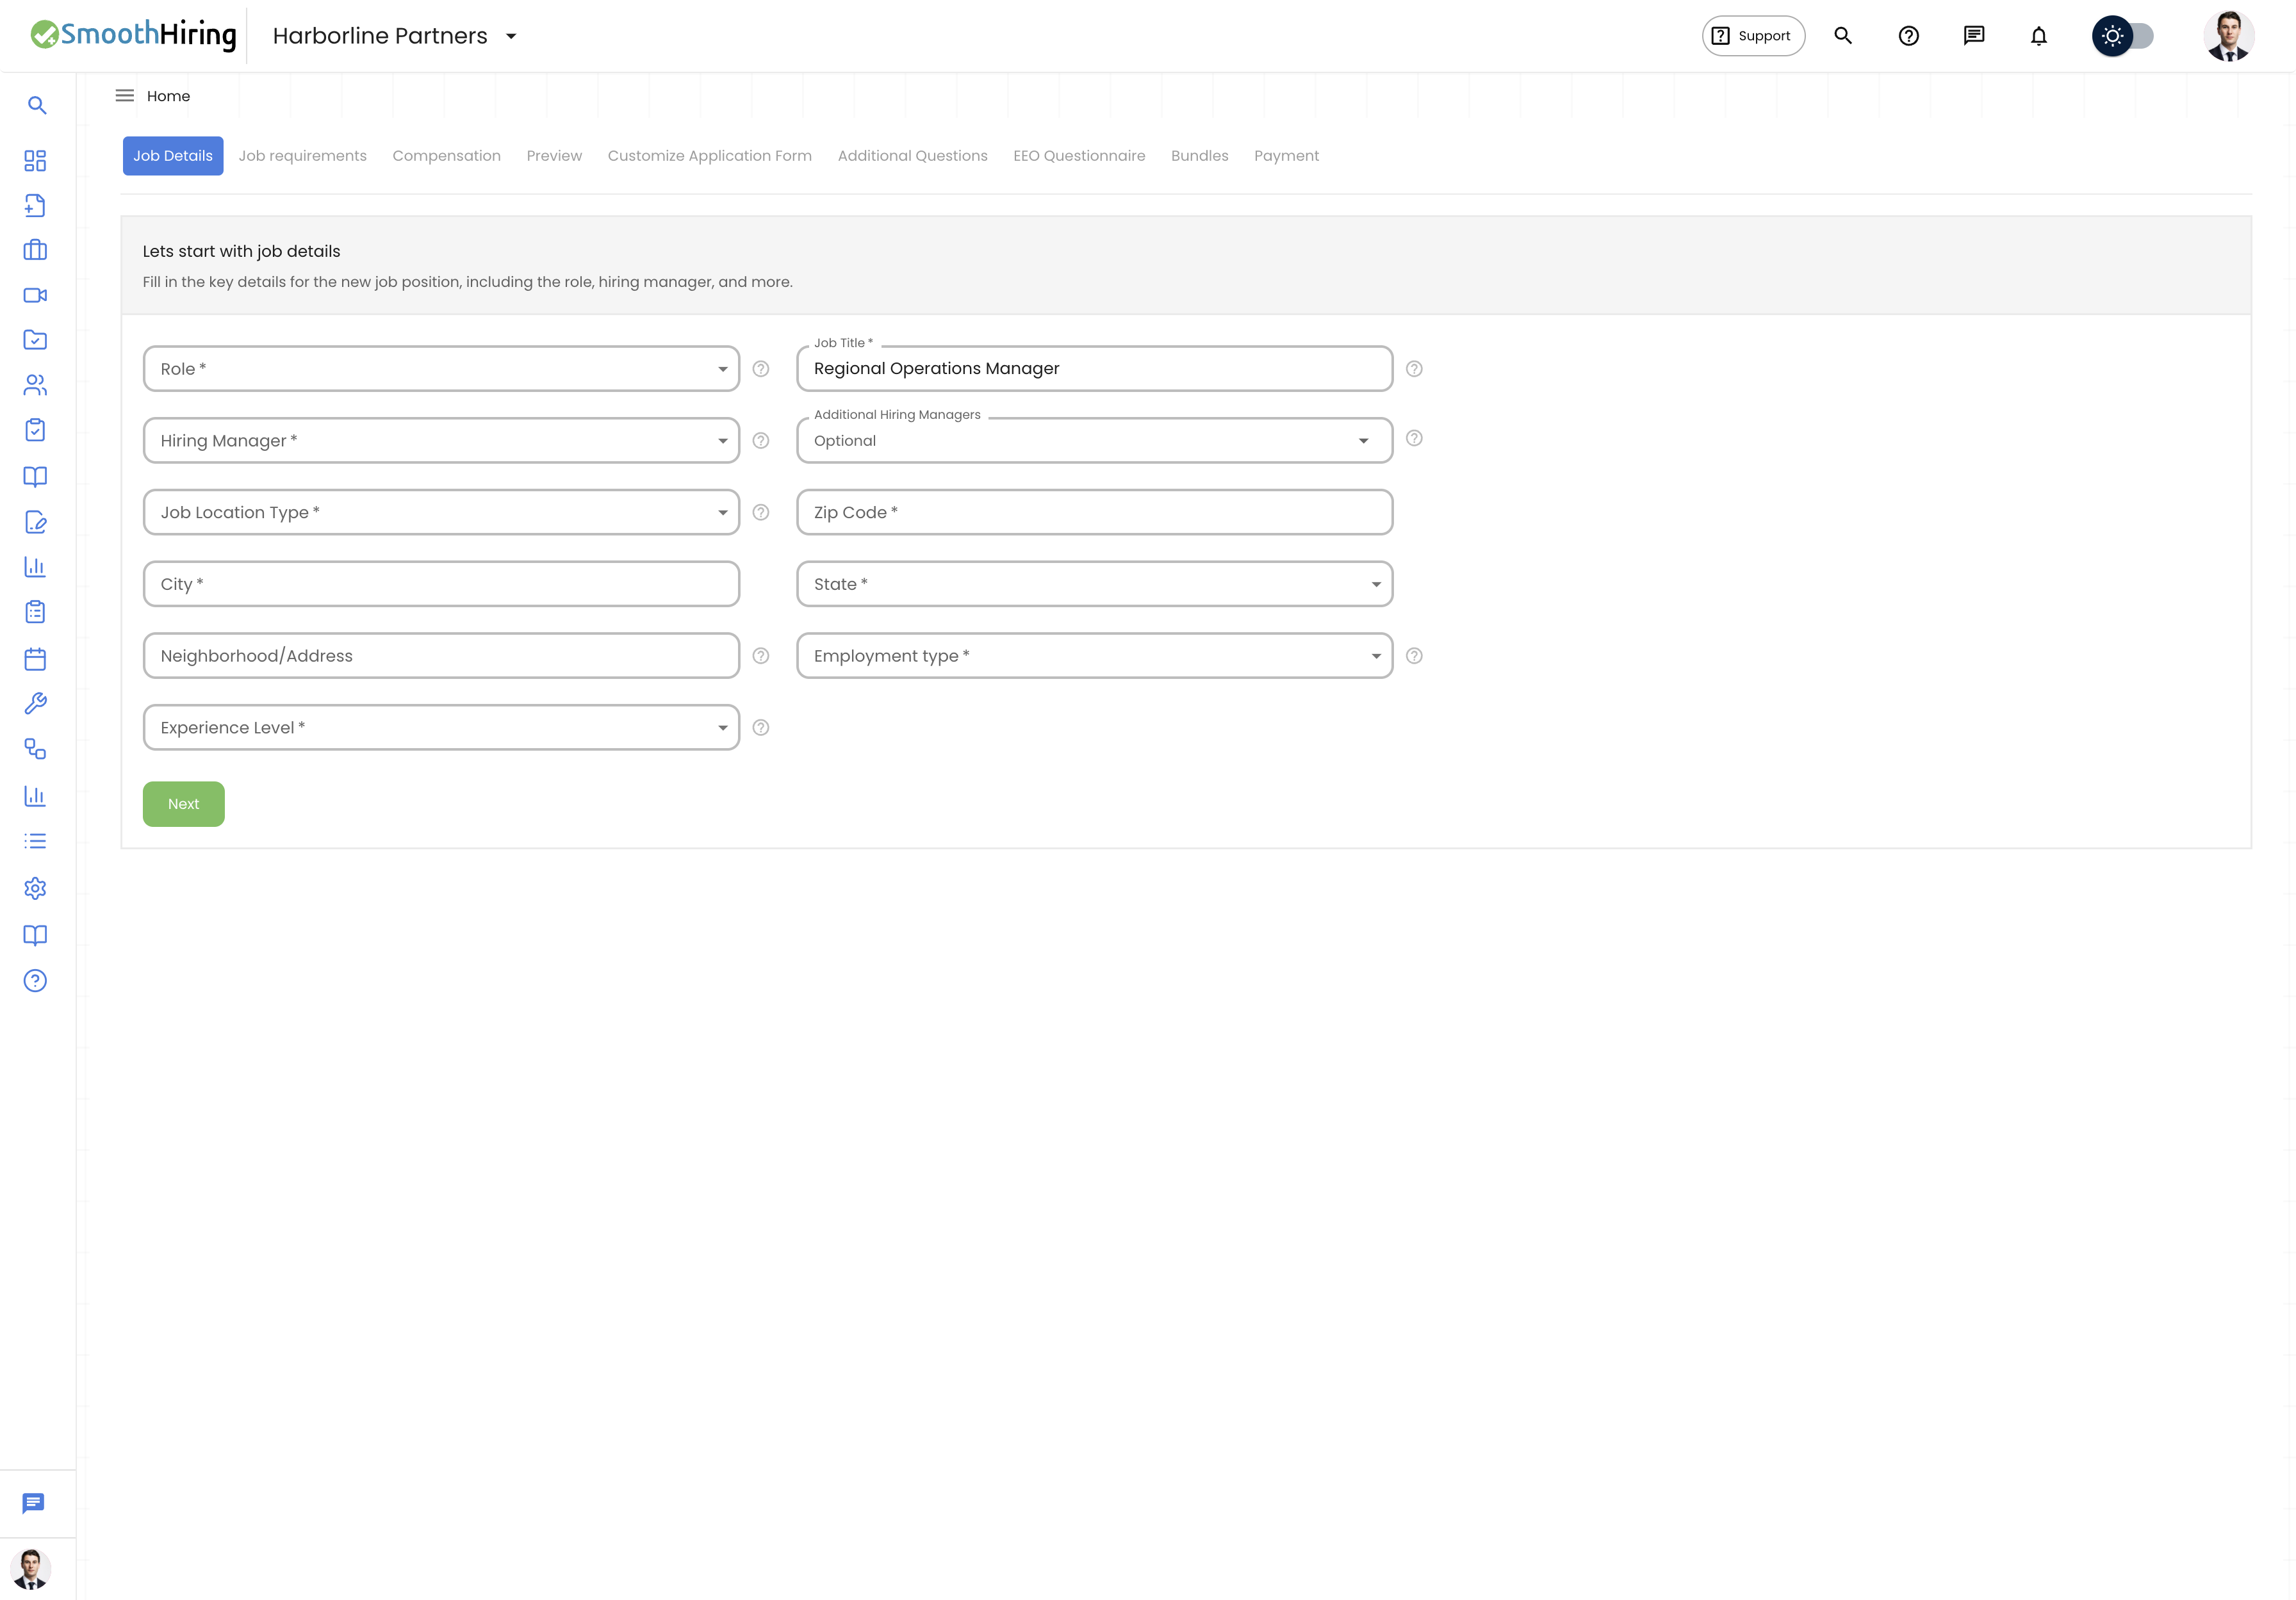
Task: Open the video camera icon in sidebar
Action: point(35,295)
